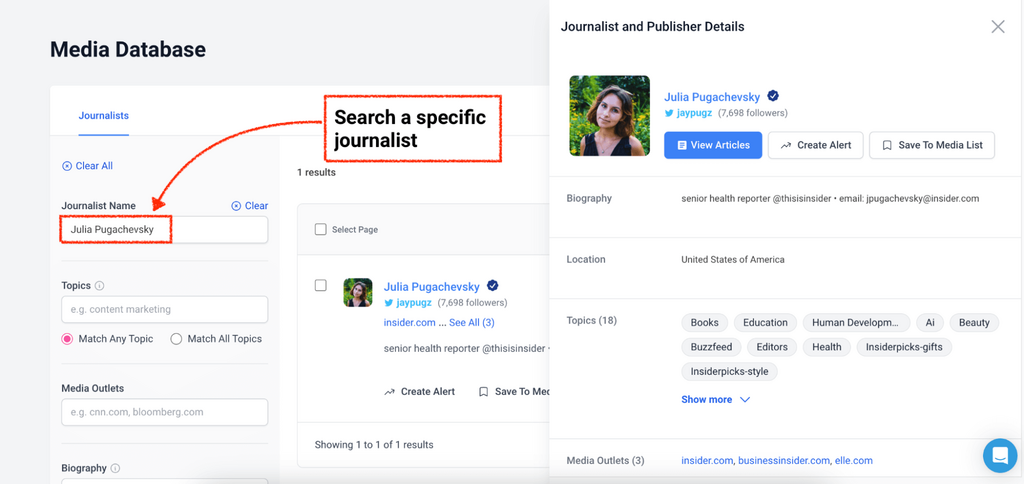Click the Twitter handle jaypugz in details panel
This screenshot has height=484, width=1024.
coord(694,114)
